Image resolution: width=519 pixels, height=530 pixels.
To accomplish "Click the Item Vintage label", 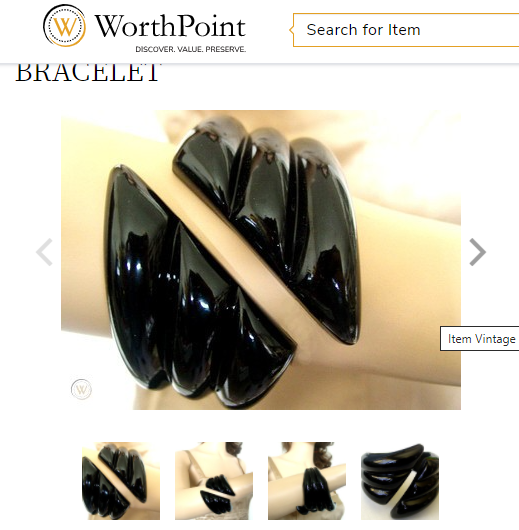I will coord(481,339).
